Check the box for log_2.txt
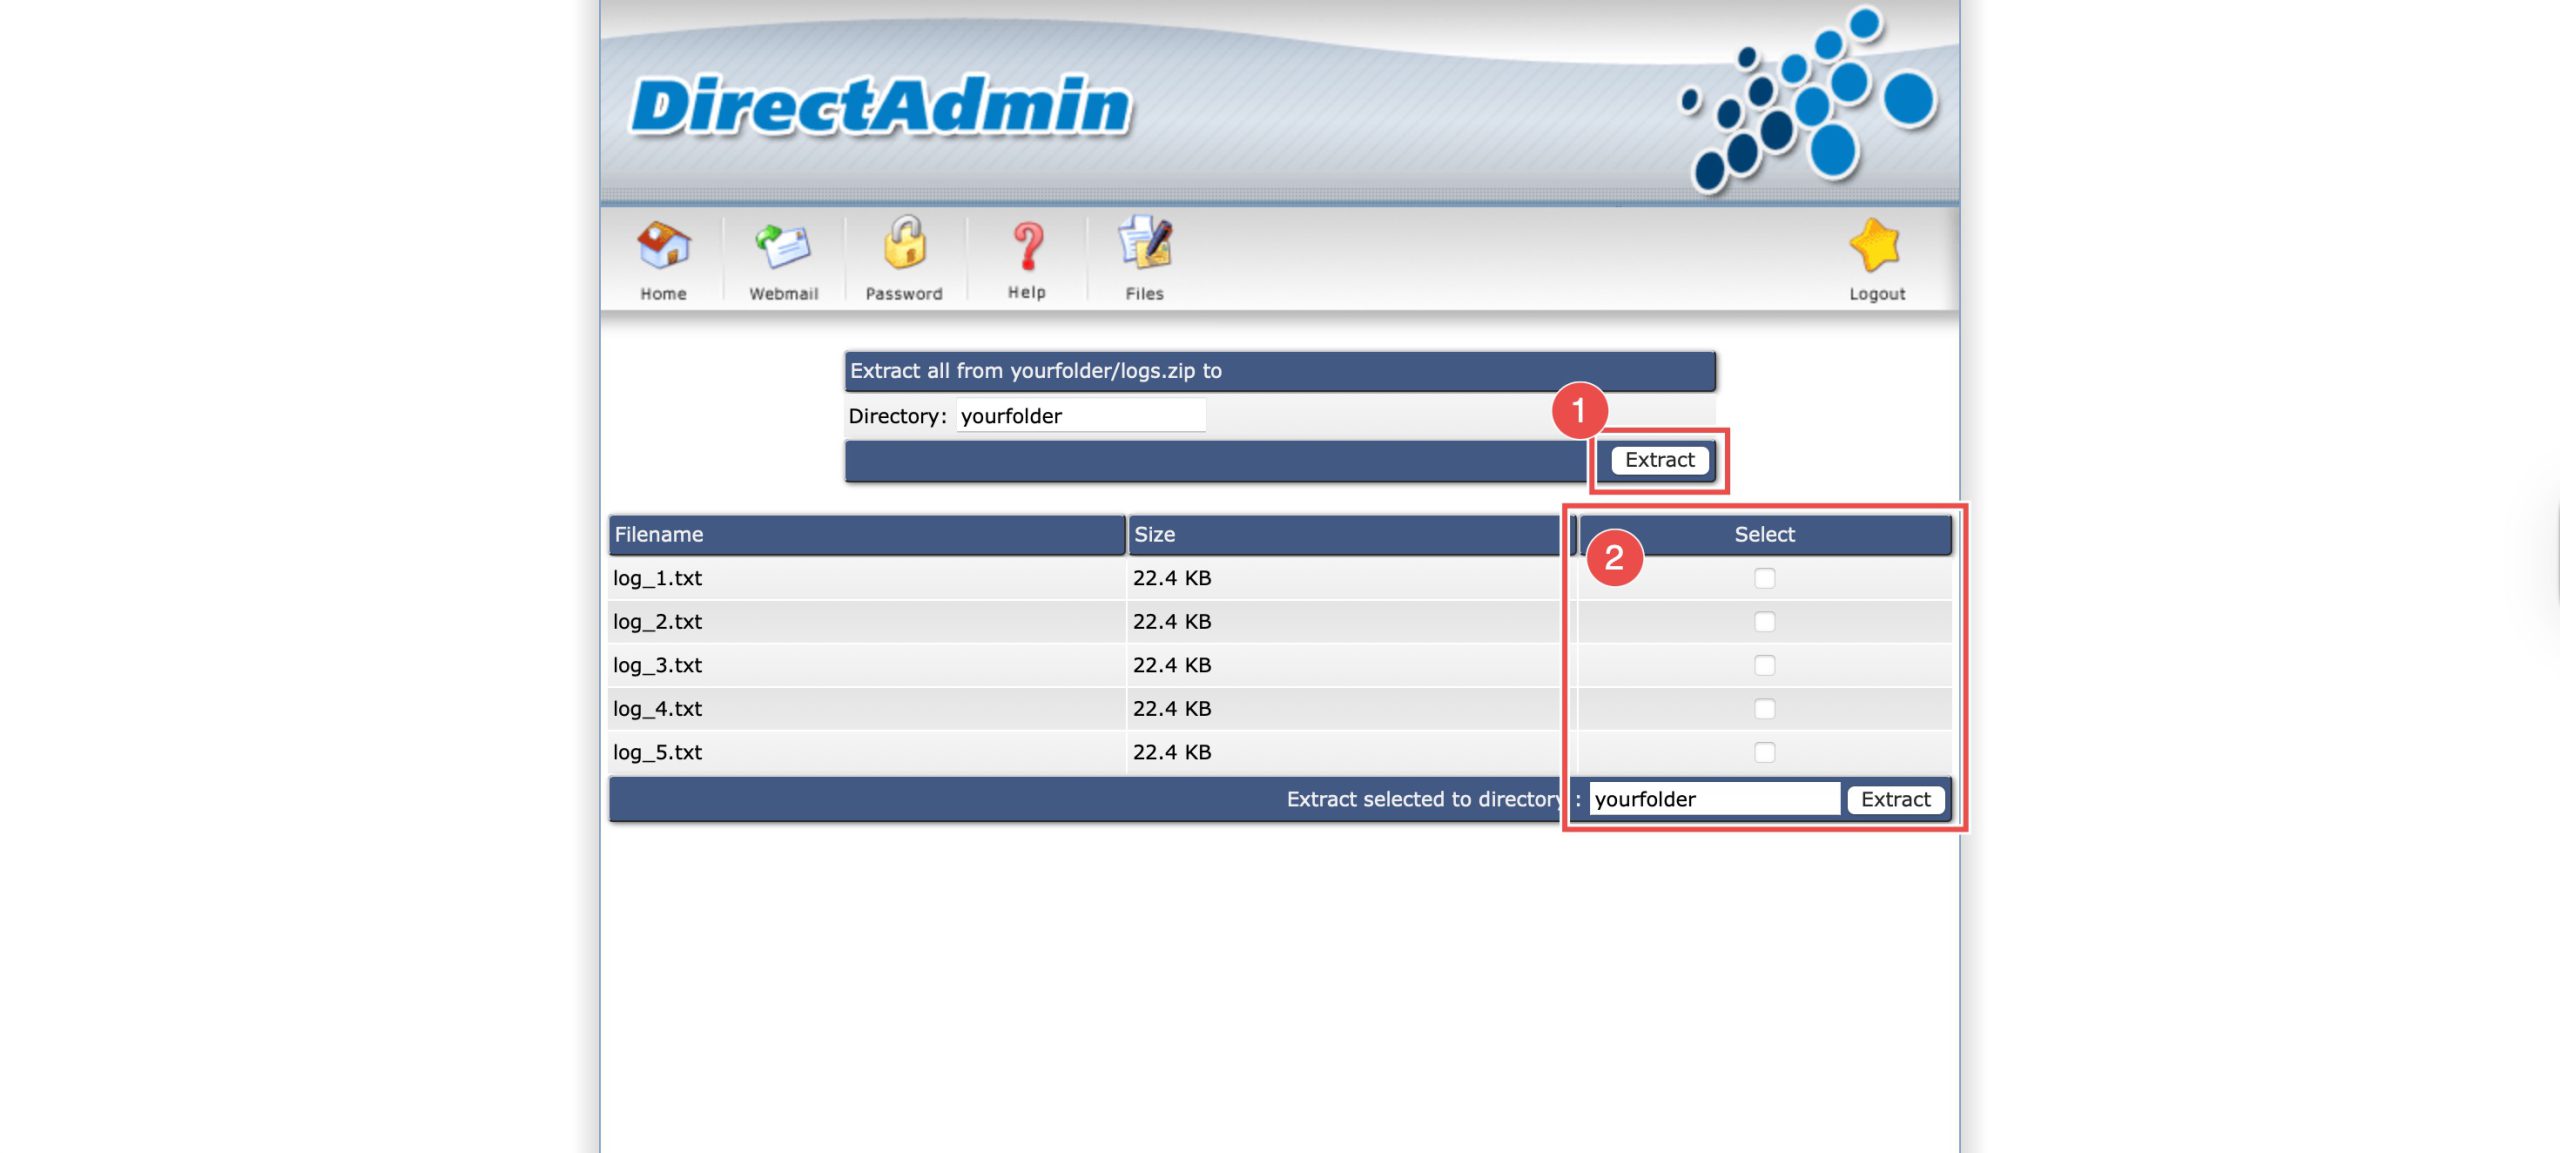 point(1765,622)
